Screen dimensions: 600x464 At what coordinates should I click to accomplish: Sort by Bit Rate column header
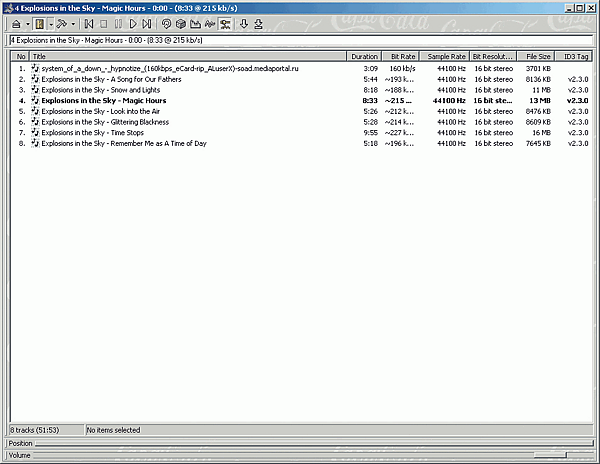tap(401, 56)
